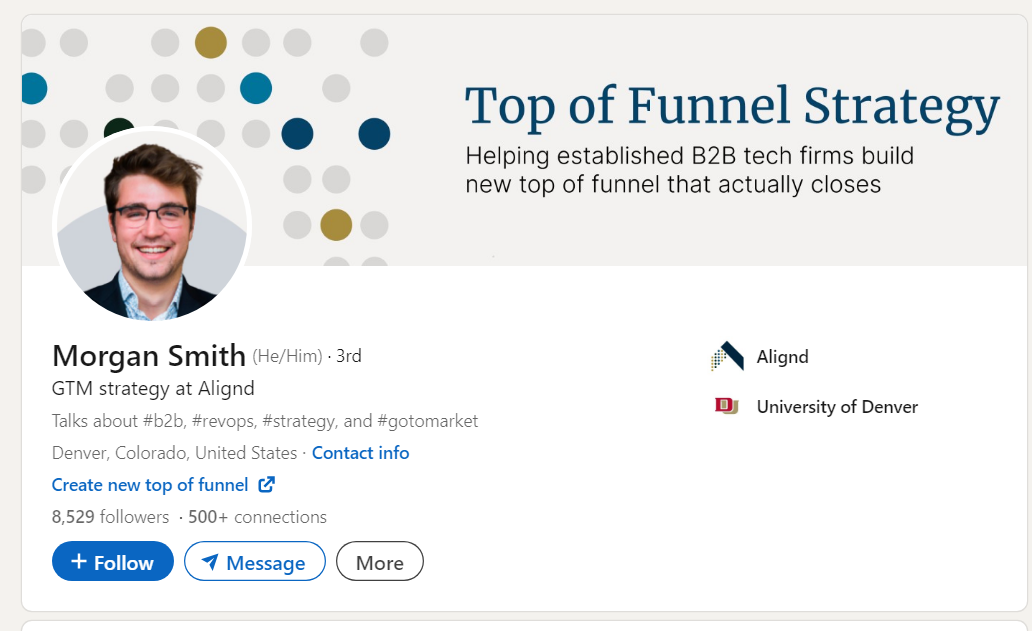This screenshot has width=1032, height=631.
Task: Select the Aligned company name text
Action: click(x=781, y=356)
